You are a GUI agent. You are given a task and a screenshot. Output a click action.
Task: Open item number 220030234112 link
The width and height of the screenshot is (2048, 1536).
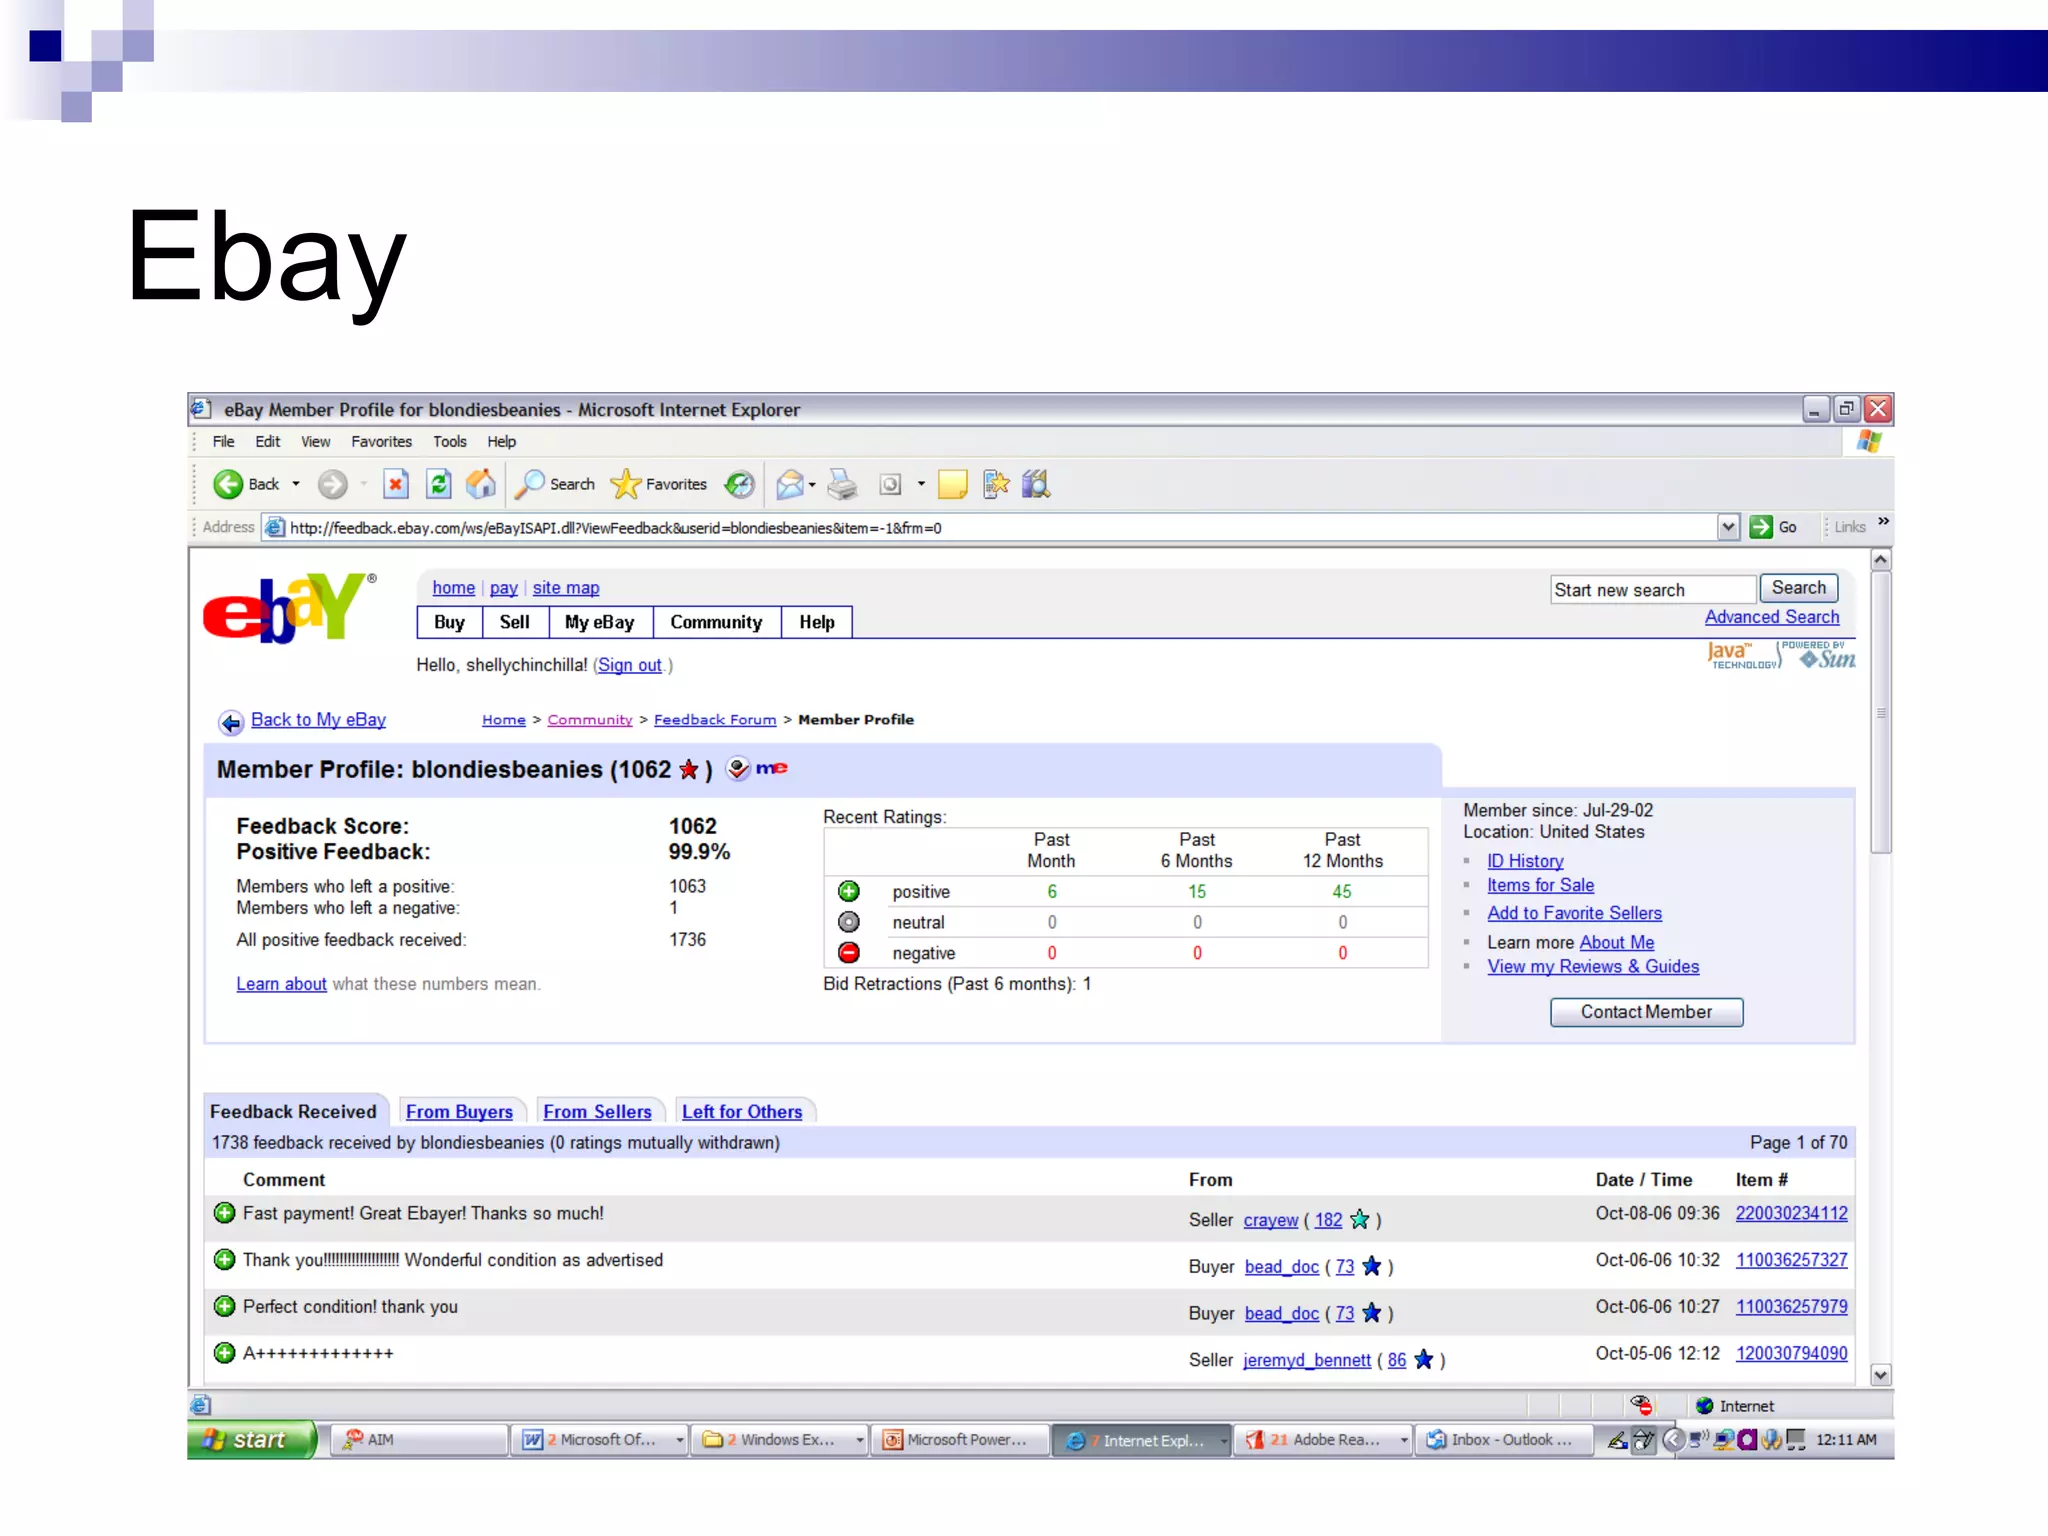coord(1791,1213)
